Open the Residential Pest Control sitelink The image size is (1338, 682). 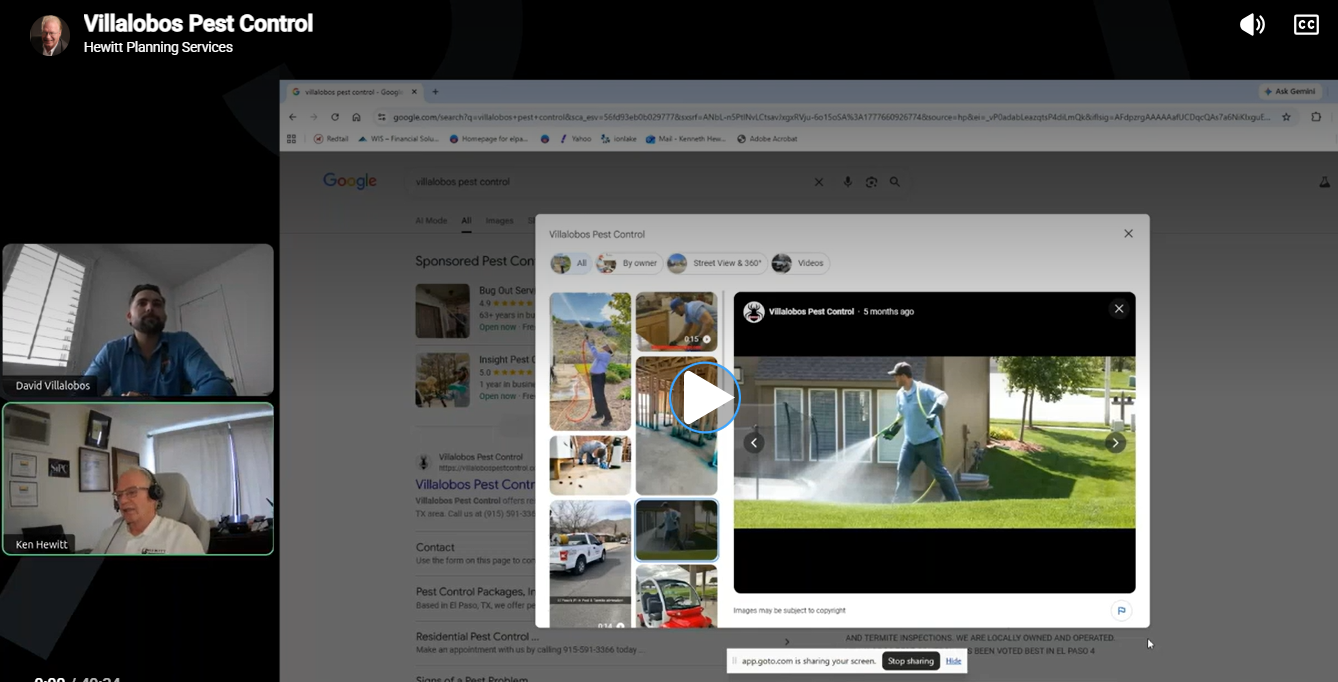click(477, 636)
